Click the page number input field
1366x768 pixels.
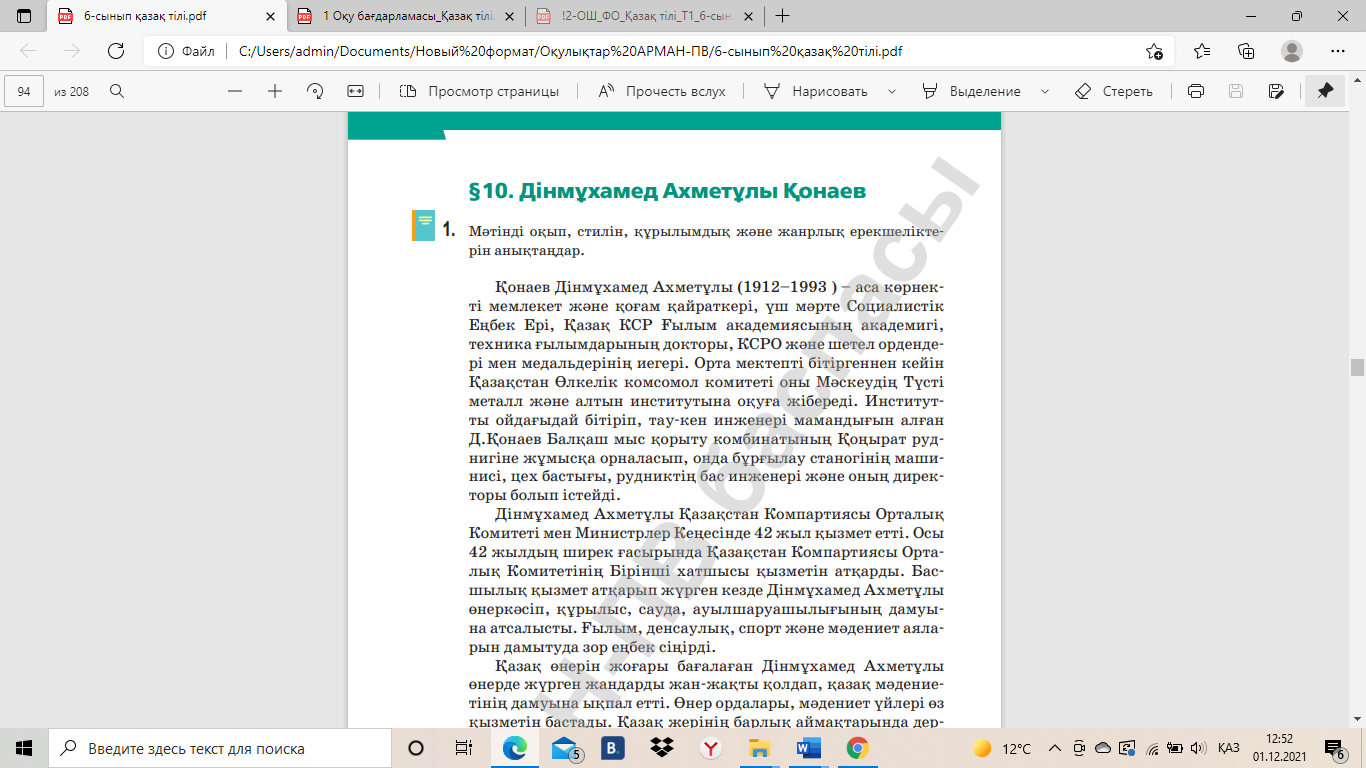(x=25, y=91)
